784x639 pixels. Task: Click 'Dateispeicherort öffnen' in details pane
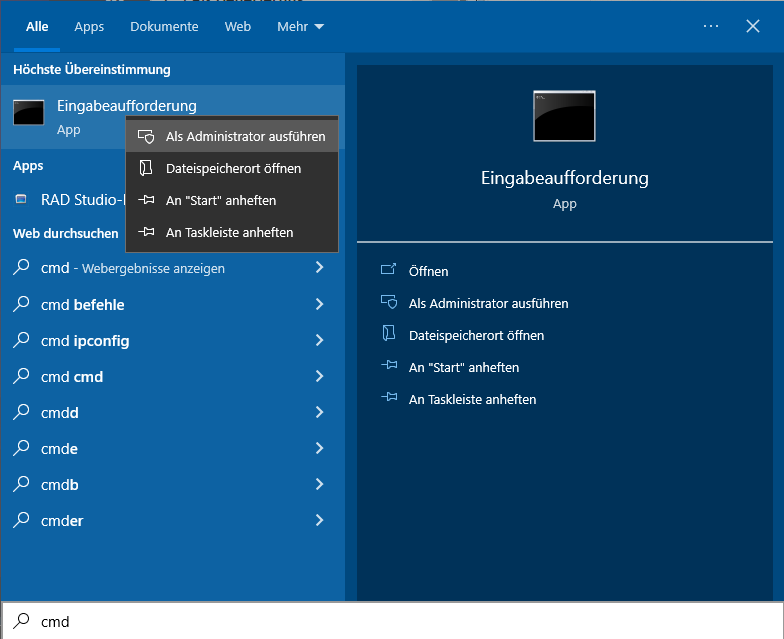click(476, 335)
